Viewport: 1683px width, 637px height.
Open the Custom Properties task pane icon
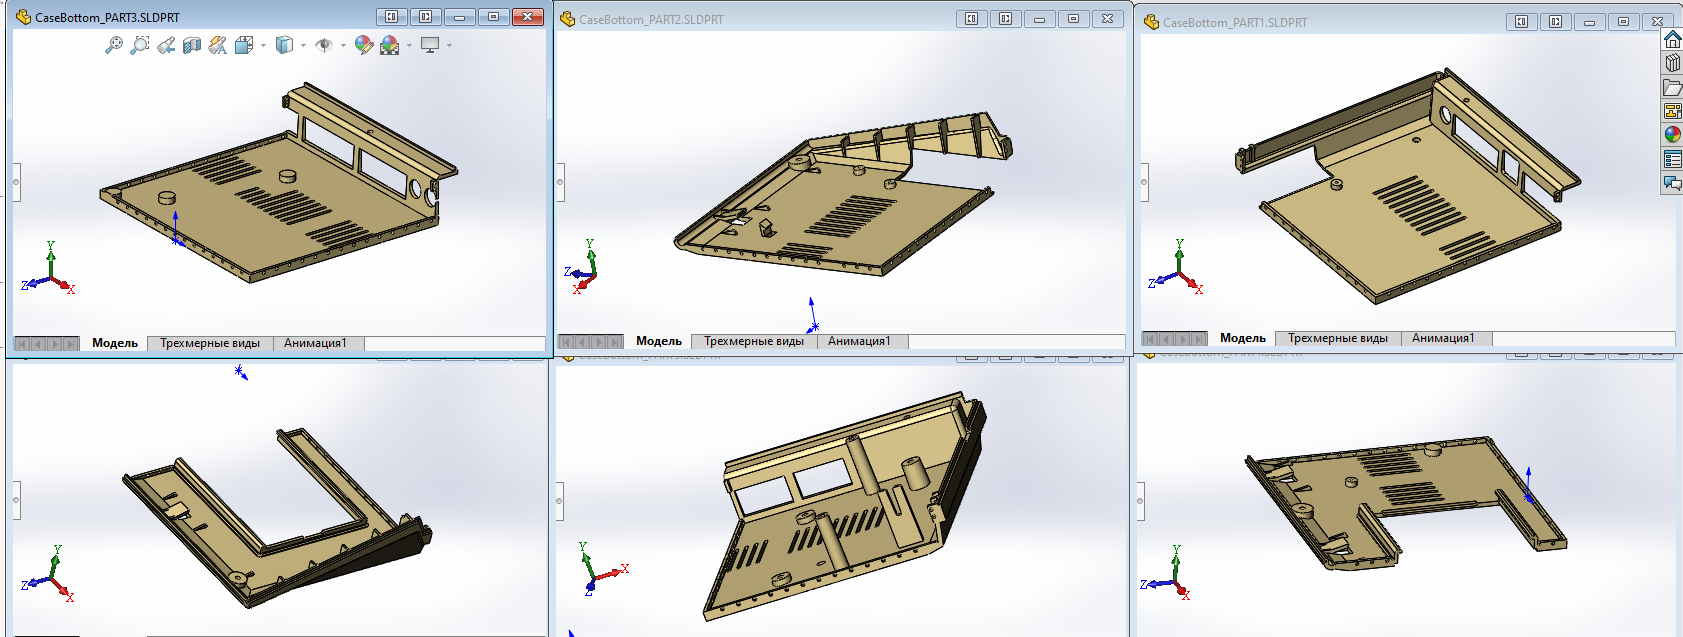[1672, 159]
